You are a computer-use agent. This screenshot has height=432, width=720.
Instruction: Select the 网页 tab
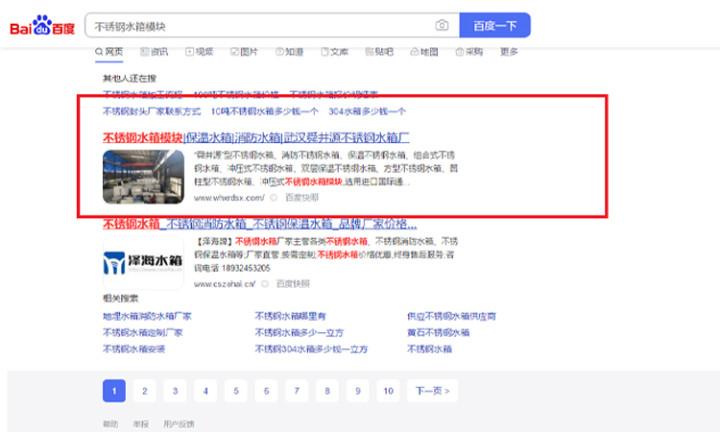coord(109,52)
